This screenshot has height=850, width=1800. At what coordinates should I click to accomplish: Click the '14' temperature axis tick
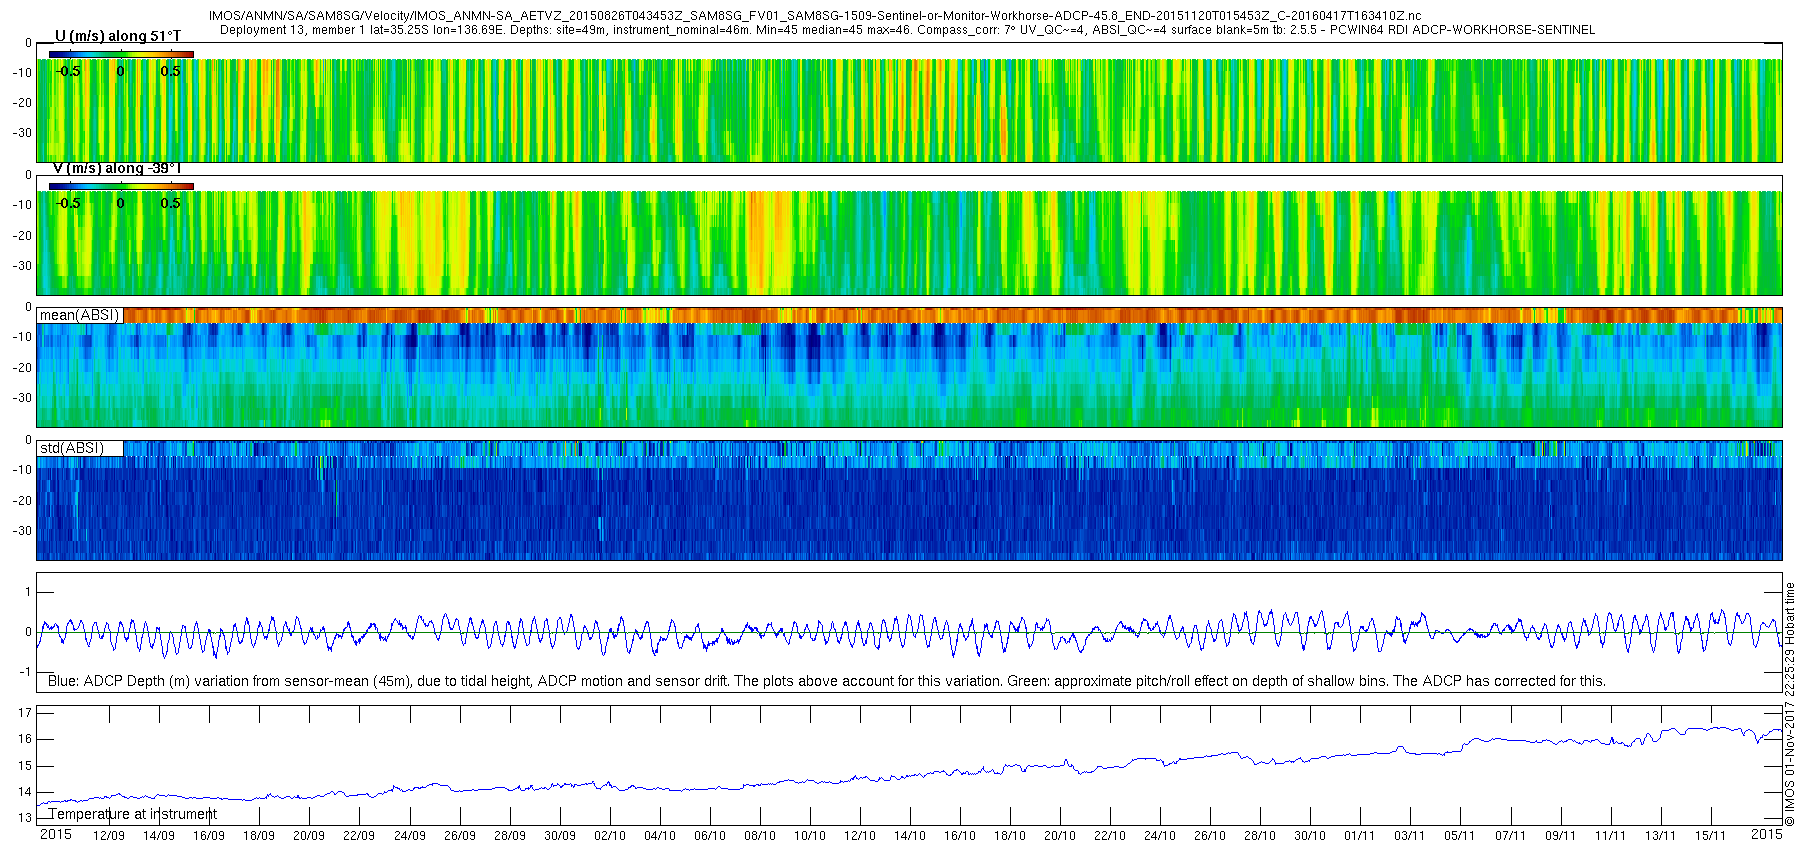(25, 792)
